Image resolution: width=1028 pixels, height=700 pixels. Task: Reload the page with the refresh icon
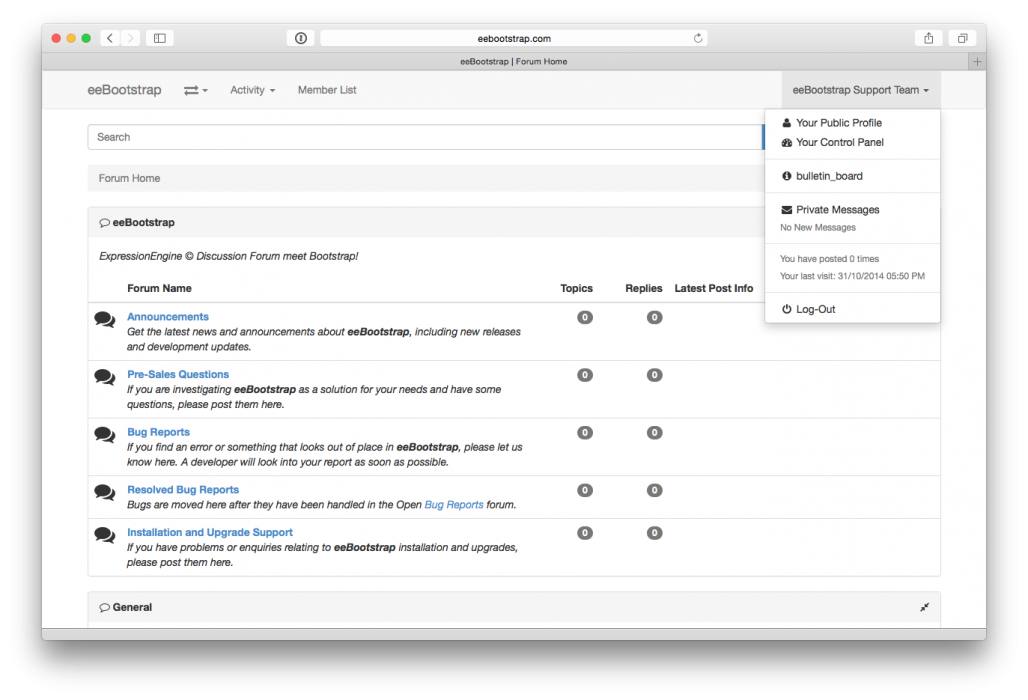click(698, 38)
